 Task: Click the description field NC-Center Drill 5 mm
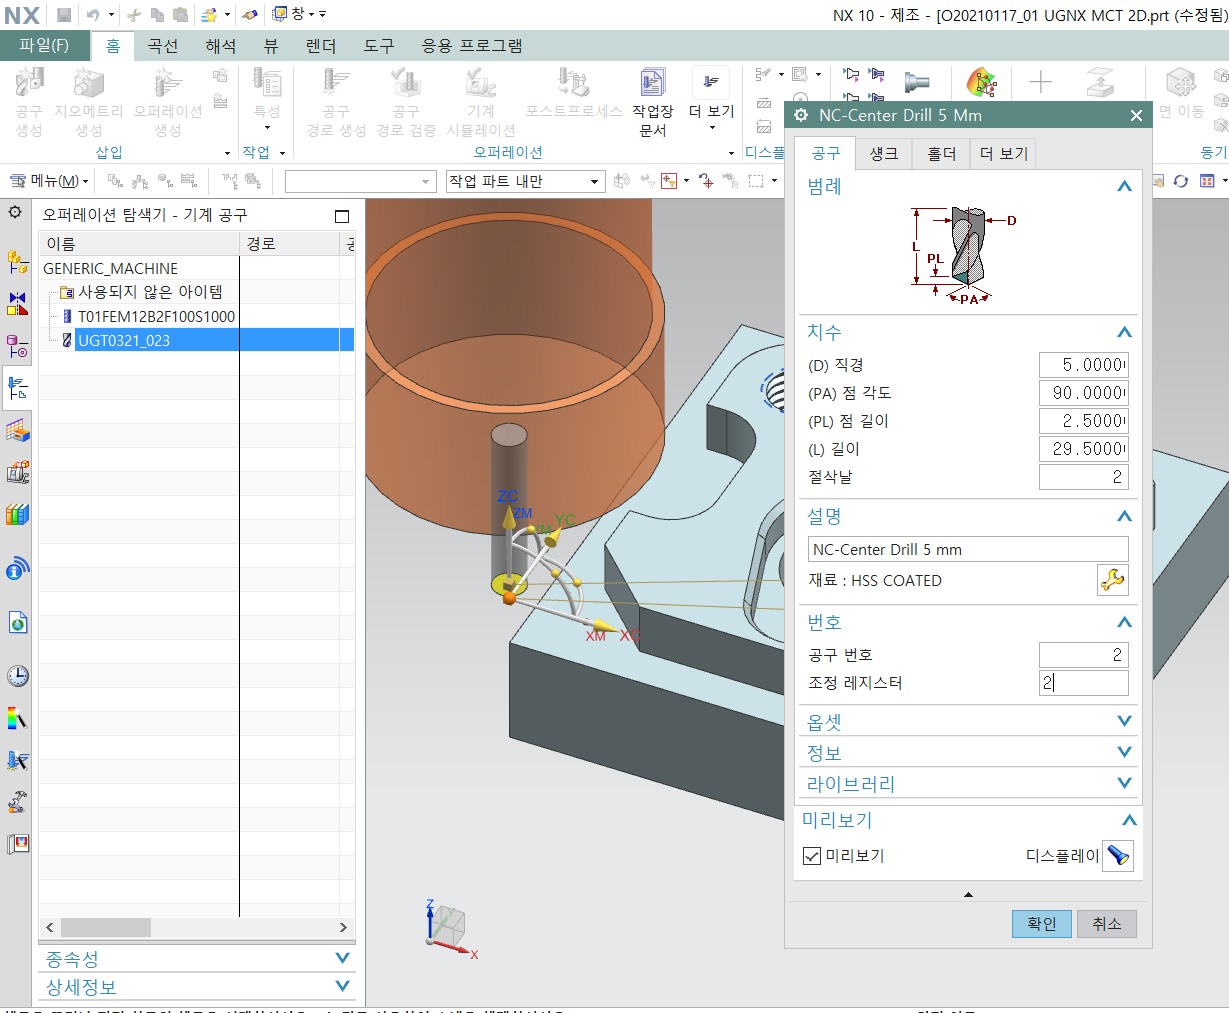pos(968,549)
